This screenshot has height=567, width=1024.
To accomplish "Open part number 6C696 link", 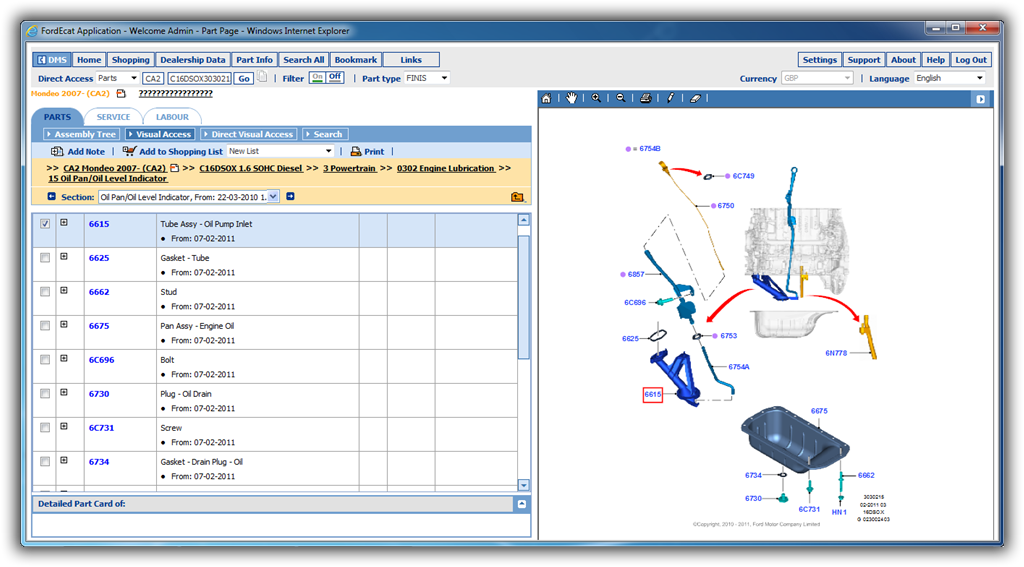I will [x=101, y=359].
